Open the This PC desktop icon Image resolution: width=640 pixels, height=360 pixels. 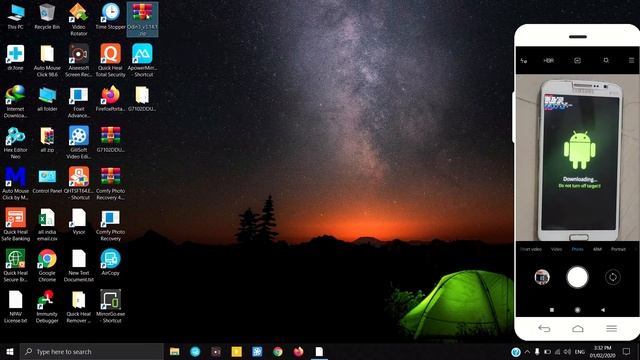[x=16, y=16]
